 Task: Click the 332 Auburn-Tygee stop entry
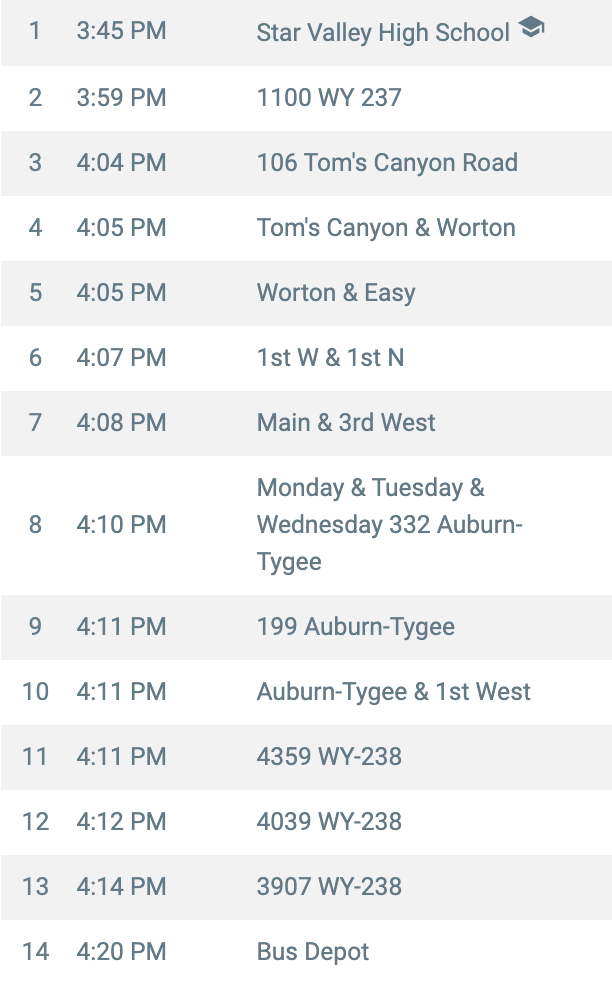(x=390, y=525)
